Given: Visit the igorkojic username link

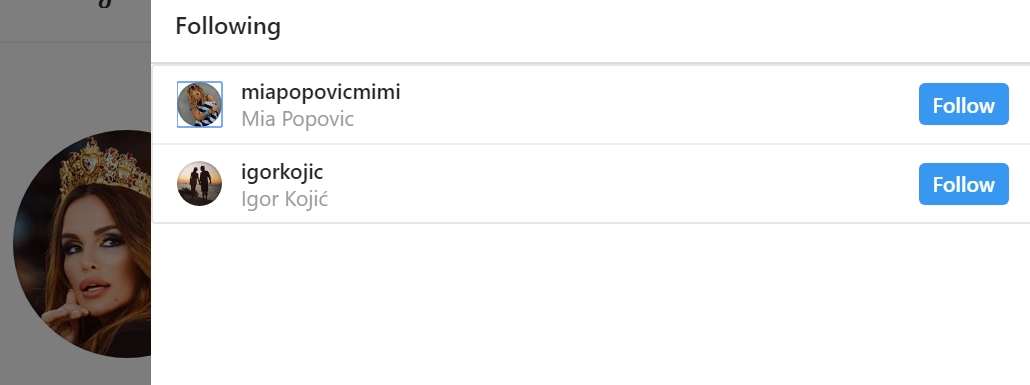Looking at the screenshot, I should pyautogui.click(x=282, y=171).
